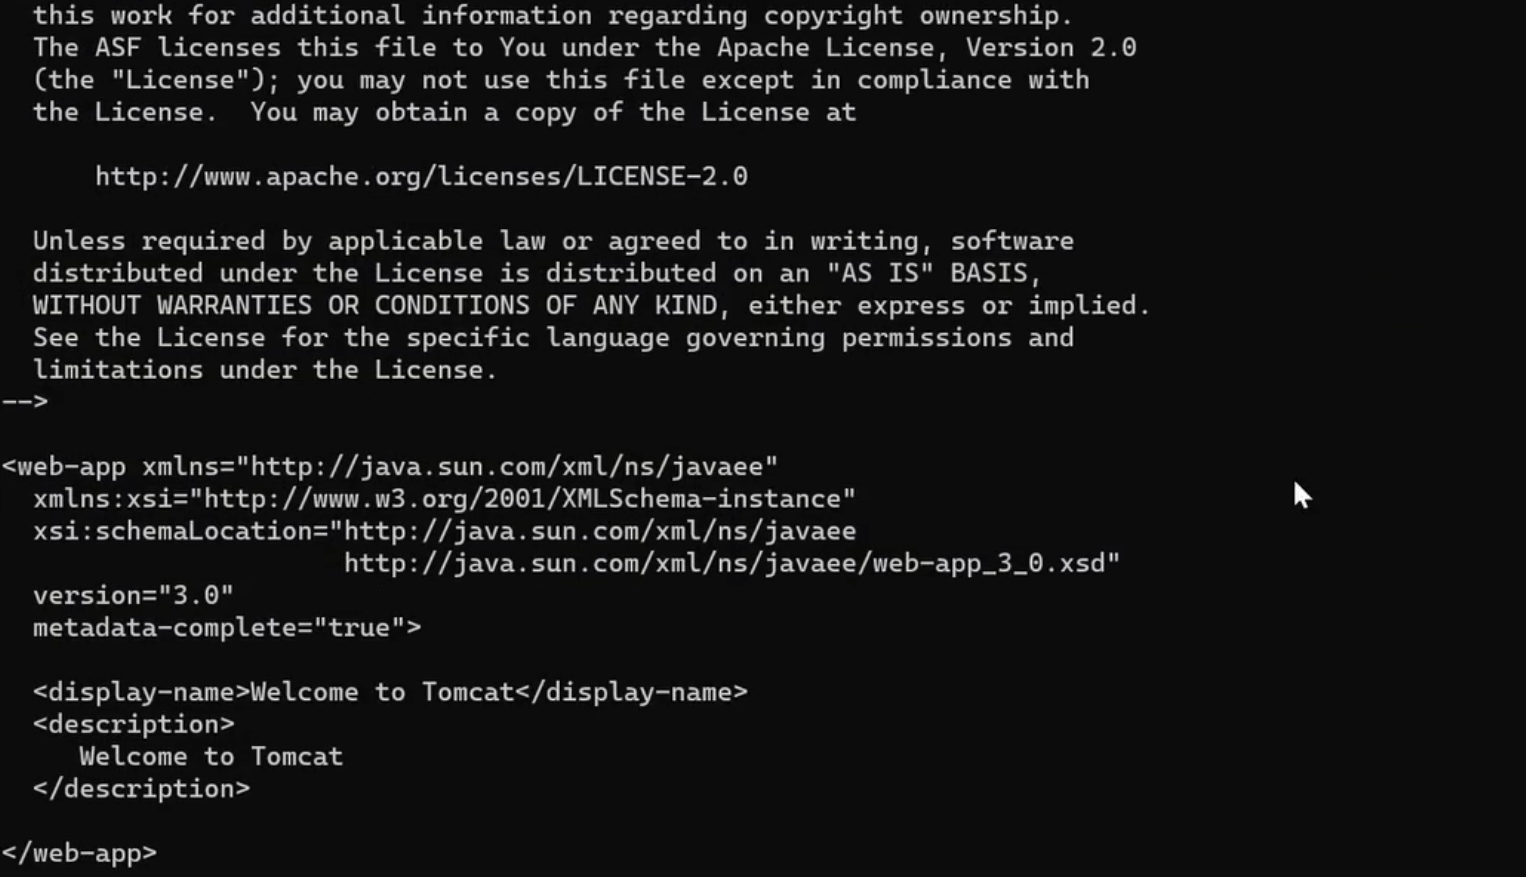Click the comment end marker -->
1526x877 pixels.
(25, 402)
